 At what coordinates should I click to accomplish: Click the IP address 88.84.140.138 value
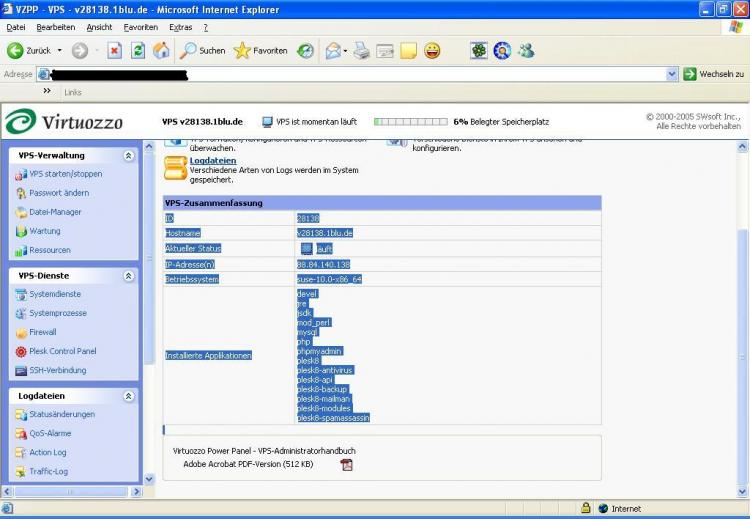[323, 265]
